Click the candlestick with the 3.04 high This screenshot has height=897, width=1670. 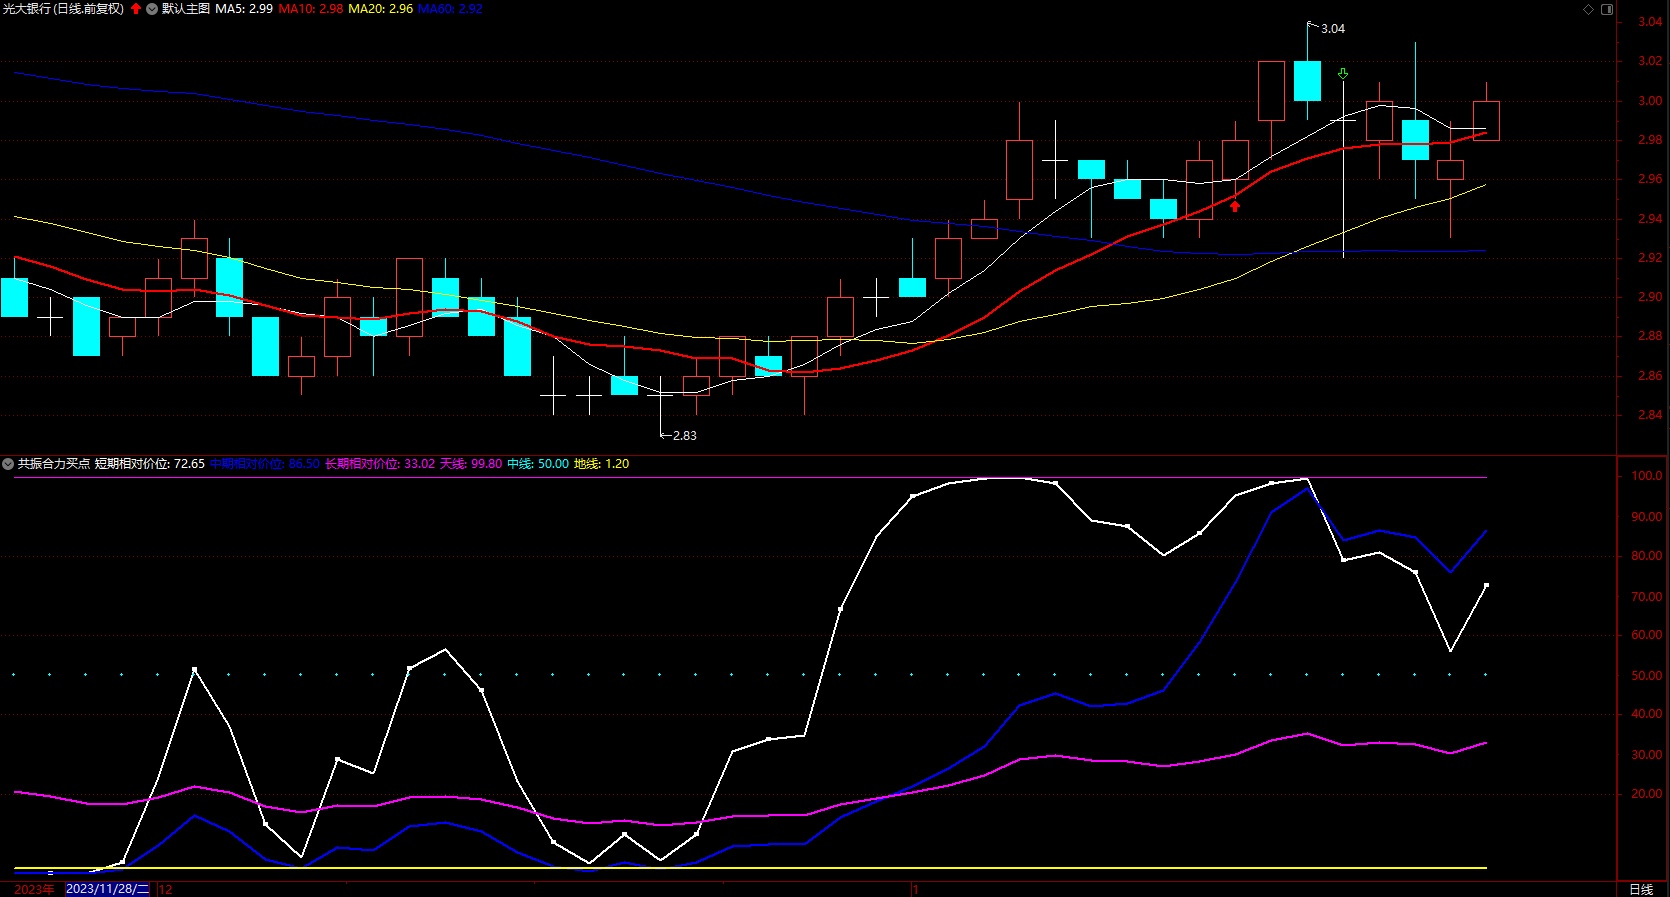click(x=1307, y=81)
